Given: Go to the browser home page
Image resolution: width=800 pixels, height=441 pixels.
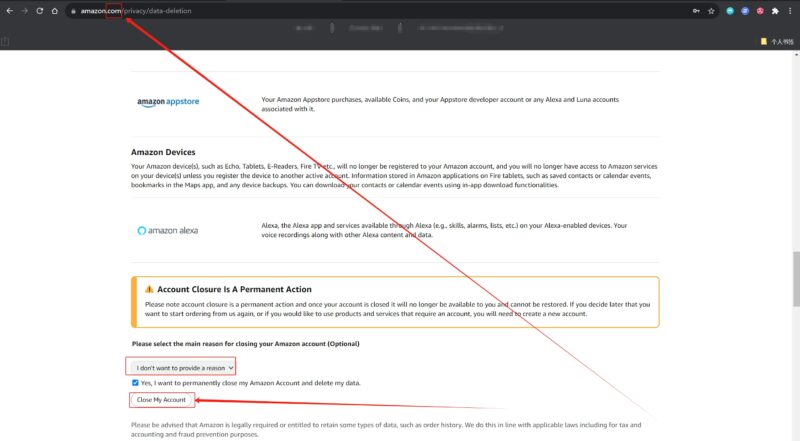Looking at the screenshot, I should pos(55,10).
